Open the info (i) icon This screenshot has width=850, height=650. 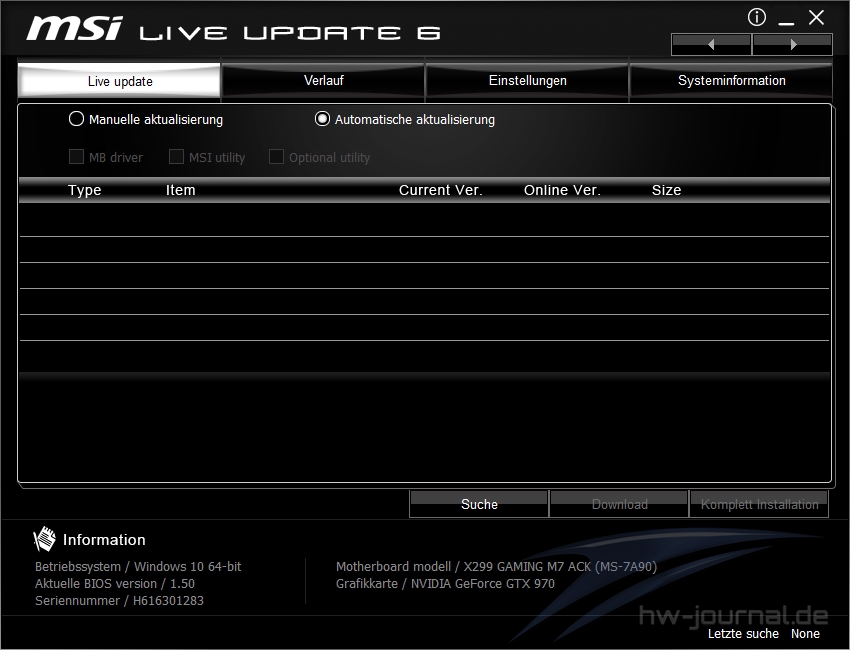pos(757,17)
